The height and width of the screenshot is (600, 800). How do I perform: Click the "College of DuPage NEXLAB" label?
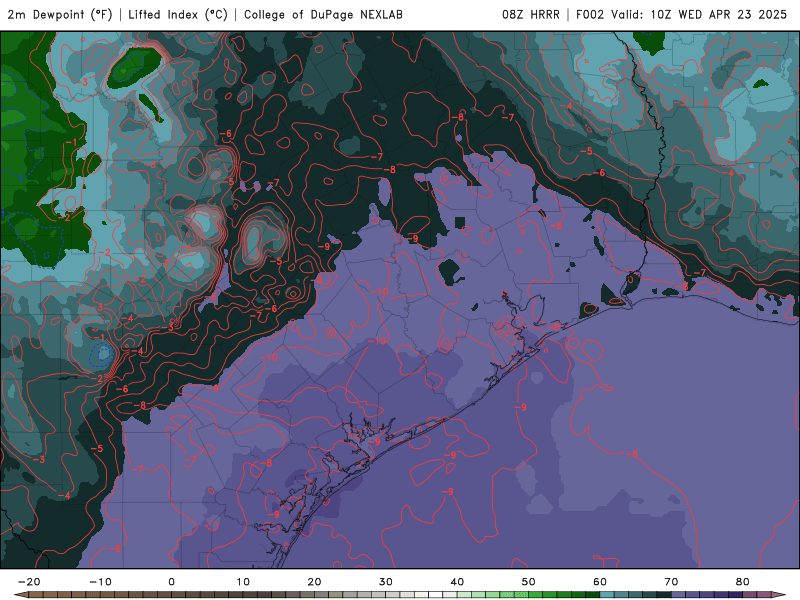tap(323, 15)
